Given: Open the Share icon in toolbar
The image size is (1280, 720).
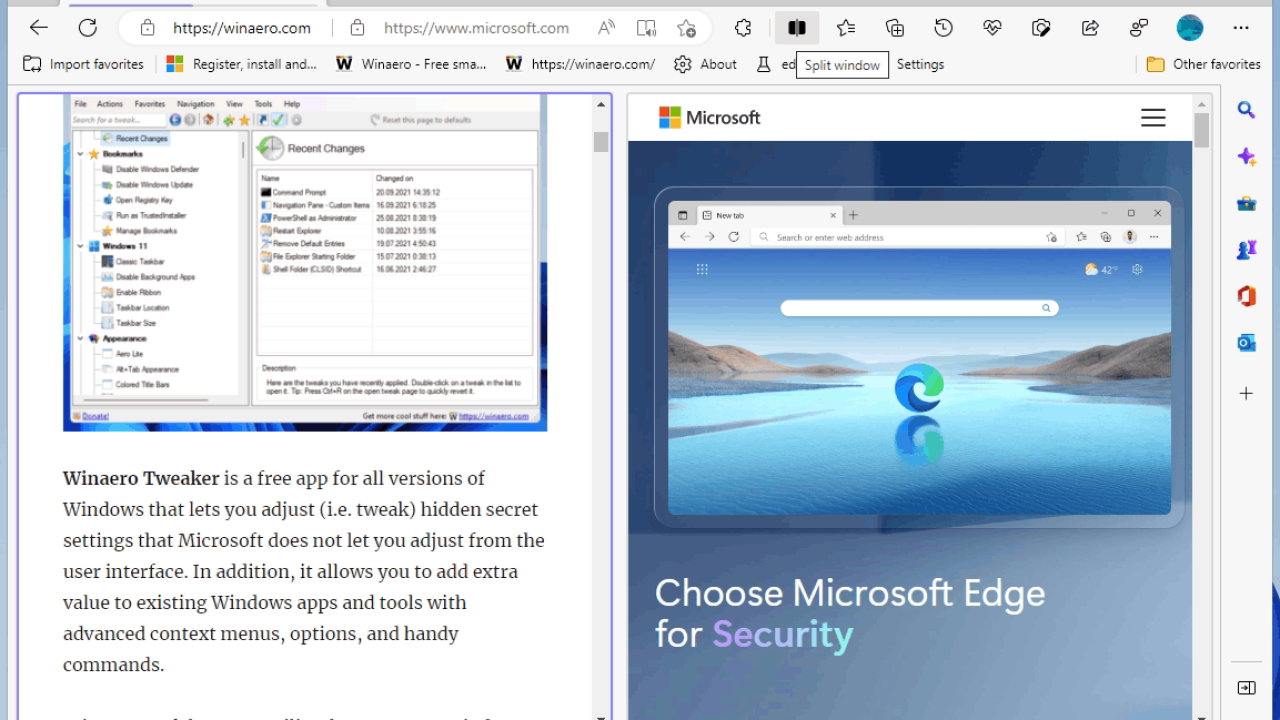Looking at the screenshot, I should tap(1090, 28).
